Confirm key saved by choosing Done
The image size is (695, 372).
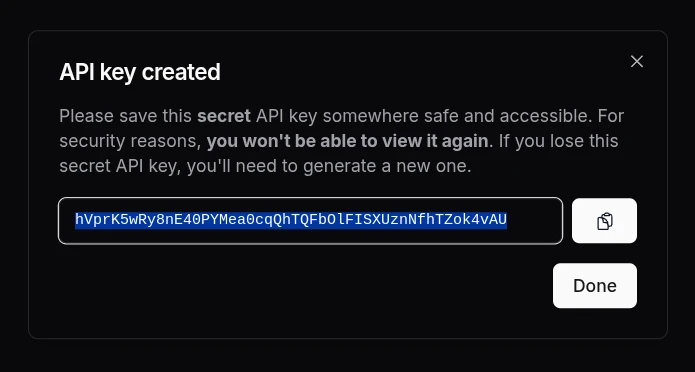pyautogui.click(x=595, y=286)
